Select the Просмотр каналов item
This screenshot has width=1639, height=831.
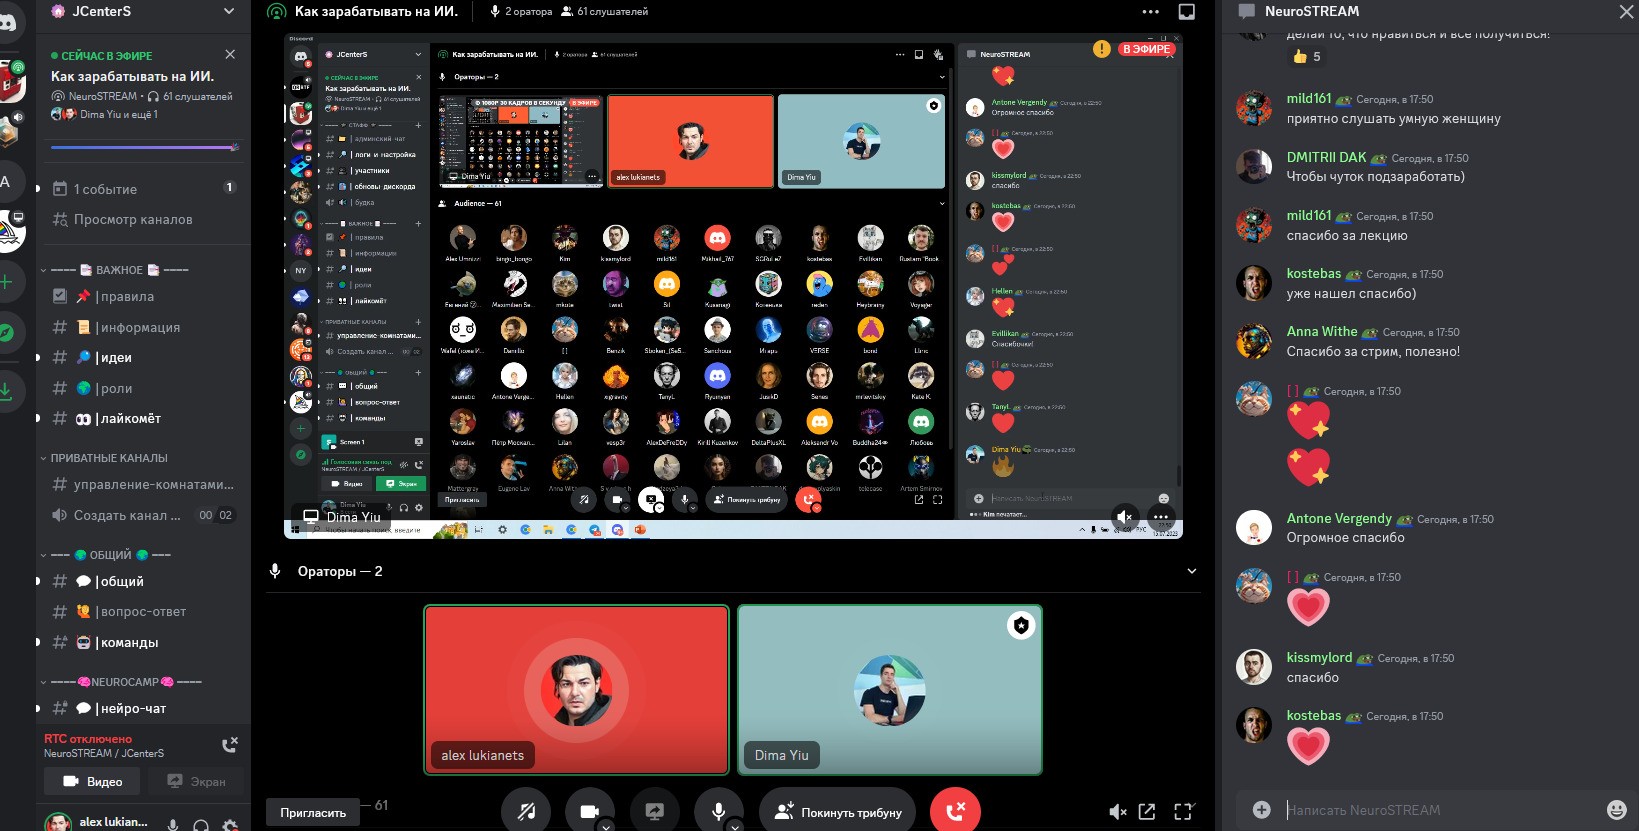coord(132,219)
